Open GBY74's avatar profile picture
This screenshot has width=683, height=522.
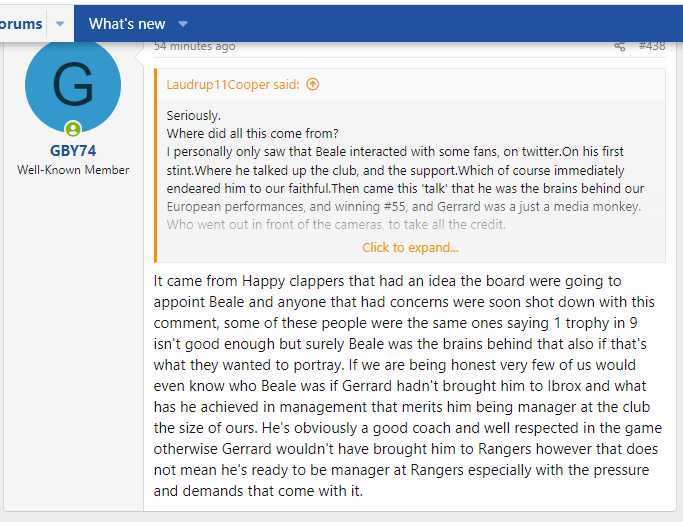pos(73,86)
